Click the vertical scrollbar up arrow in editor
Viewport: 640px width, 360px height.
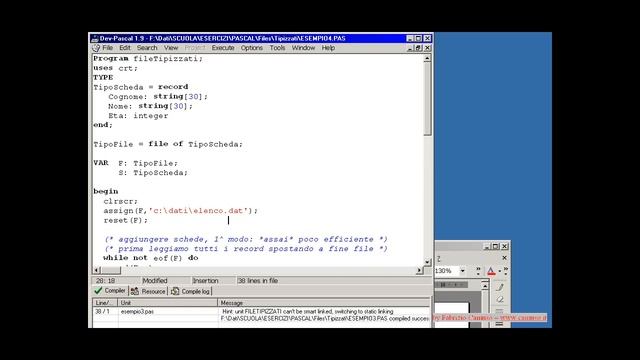pos(427,58)
